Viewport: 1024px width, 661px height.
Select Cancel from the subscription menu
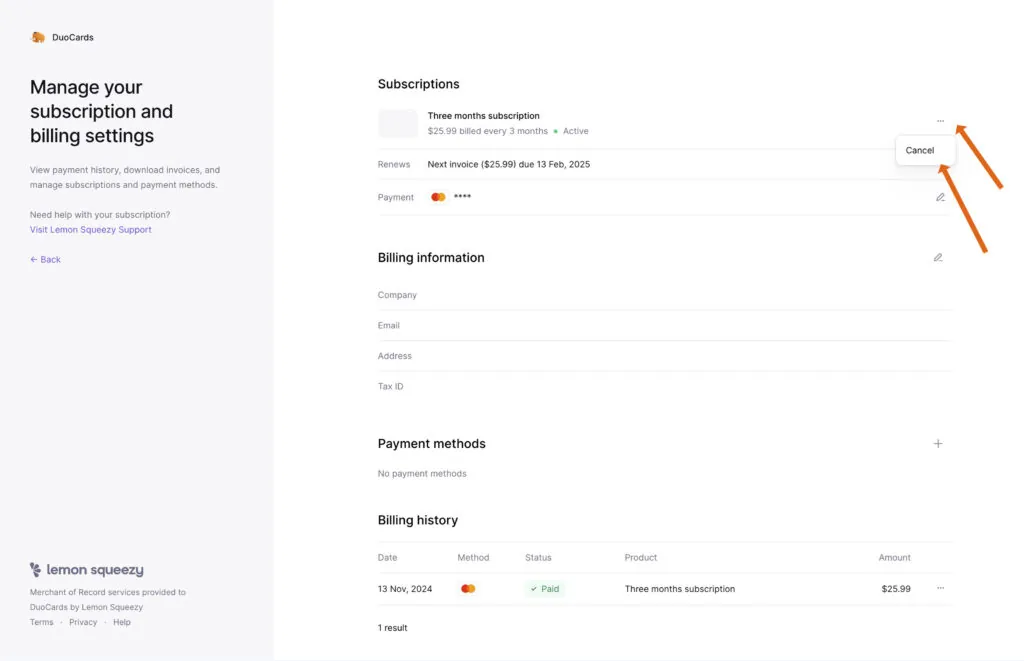pyautogui.click(x=920, y=150)
